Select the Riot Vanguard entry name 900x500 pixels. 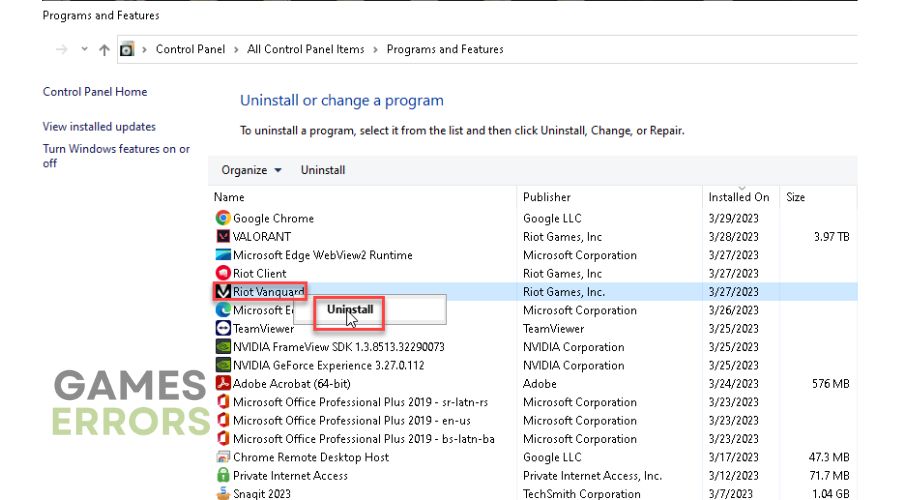[x=268, y=292]
